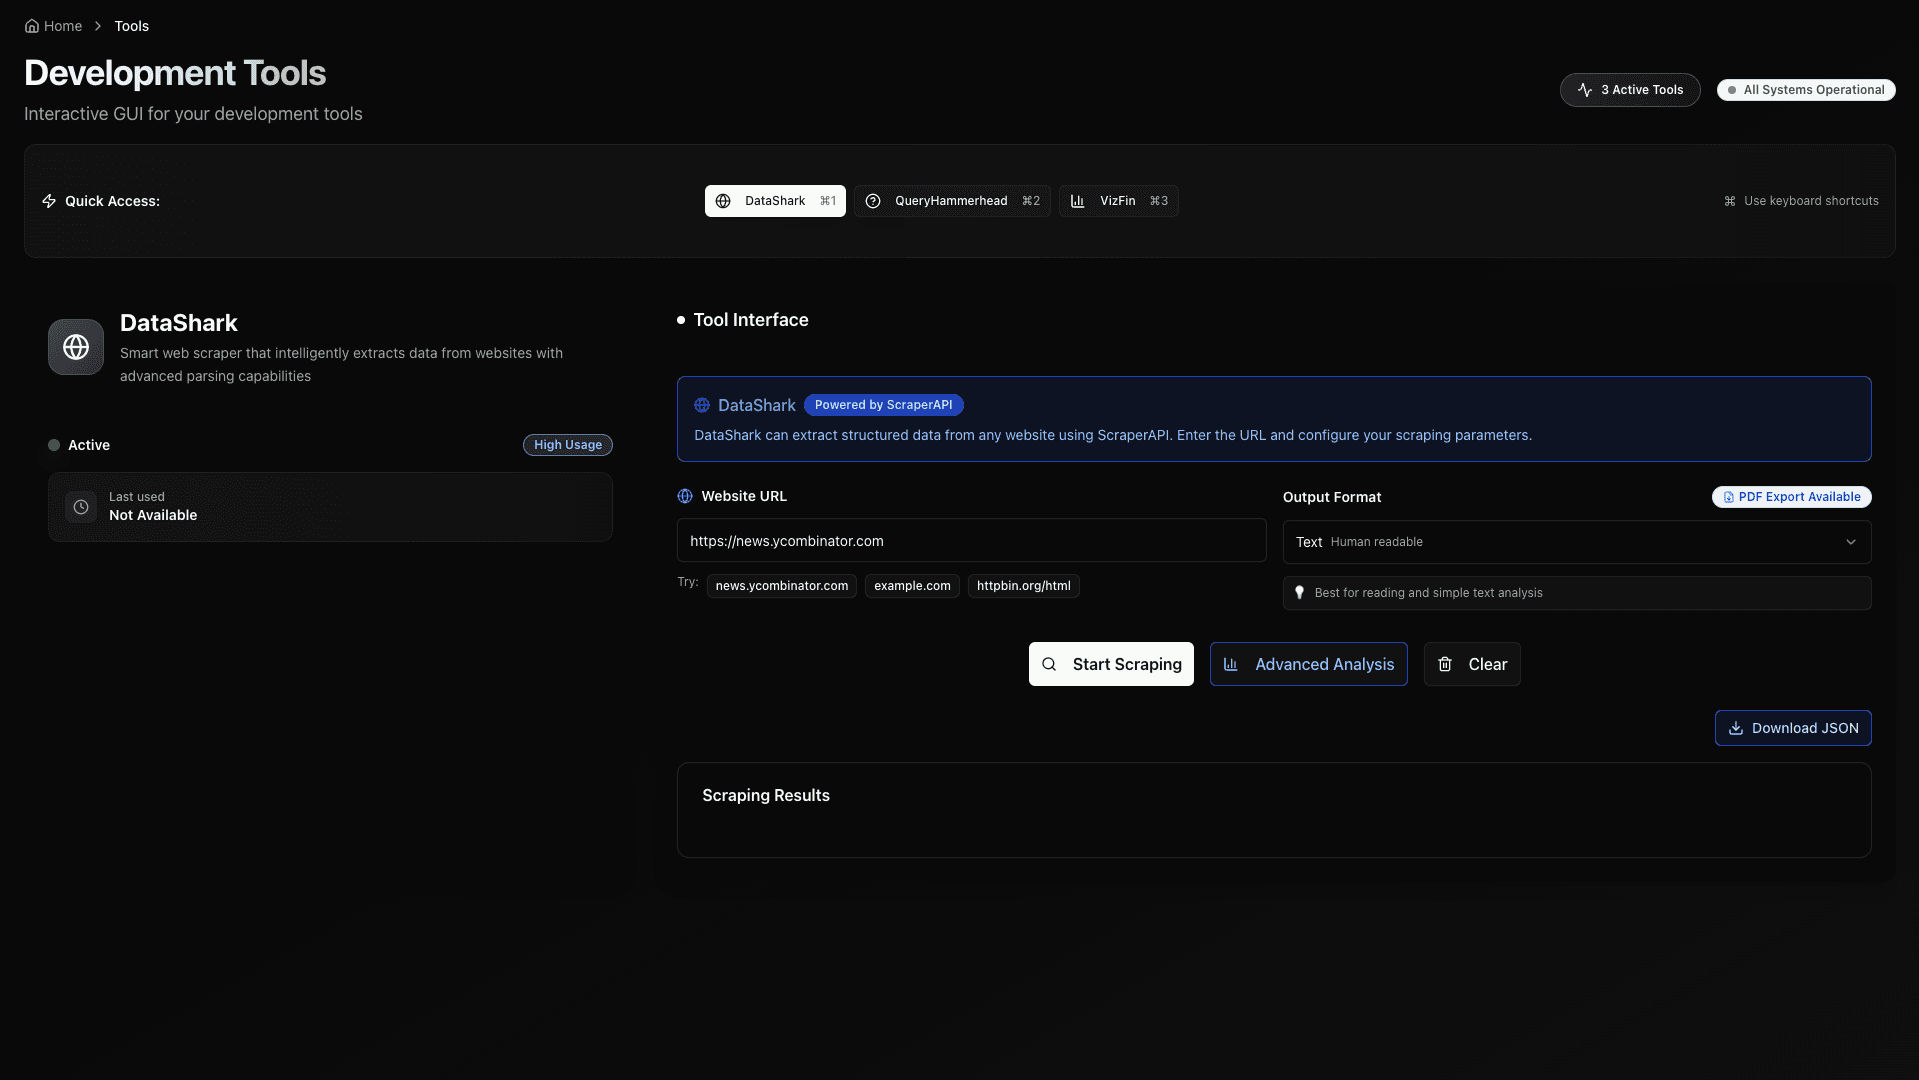Click the clock icon beside Last used
1919x1080 pixels.
point(81,507)
